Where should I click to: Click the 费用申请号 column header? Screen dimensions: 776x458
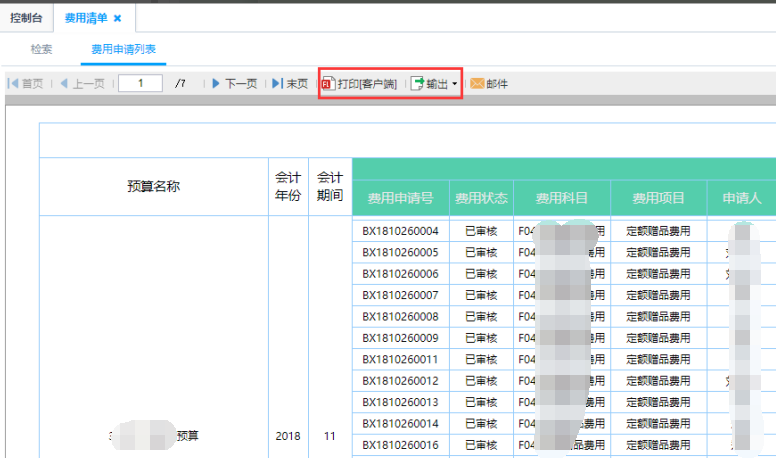coord(400,198)
